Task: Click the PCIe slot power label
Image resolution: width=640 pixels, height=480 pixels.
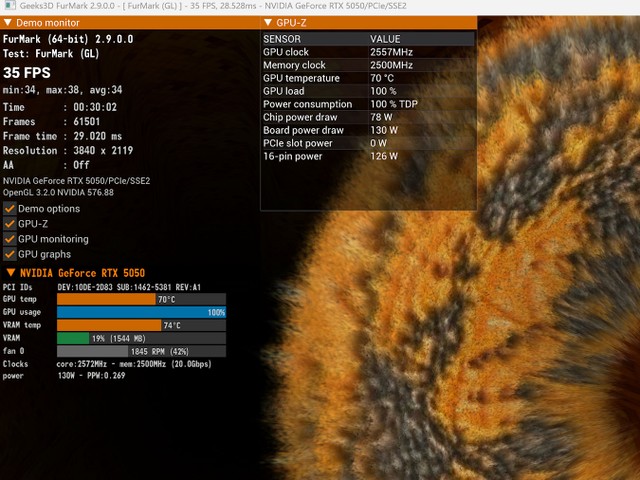Action: (x=298, y=143)
